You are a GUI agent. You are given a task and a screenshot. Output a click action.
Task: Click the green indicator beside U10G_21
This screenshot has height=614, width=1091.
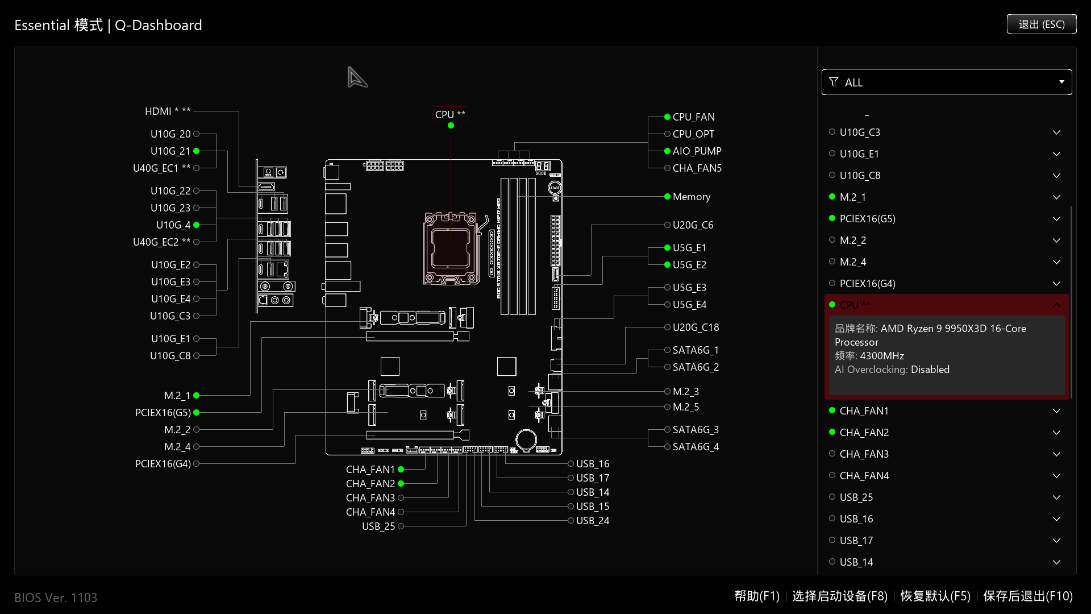point(196,151)
